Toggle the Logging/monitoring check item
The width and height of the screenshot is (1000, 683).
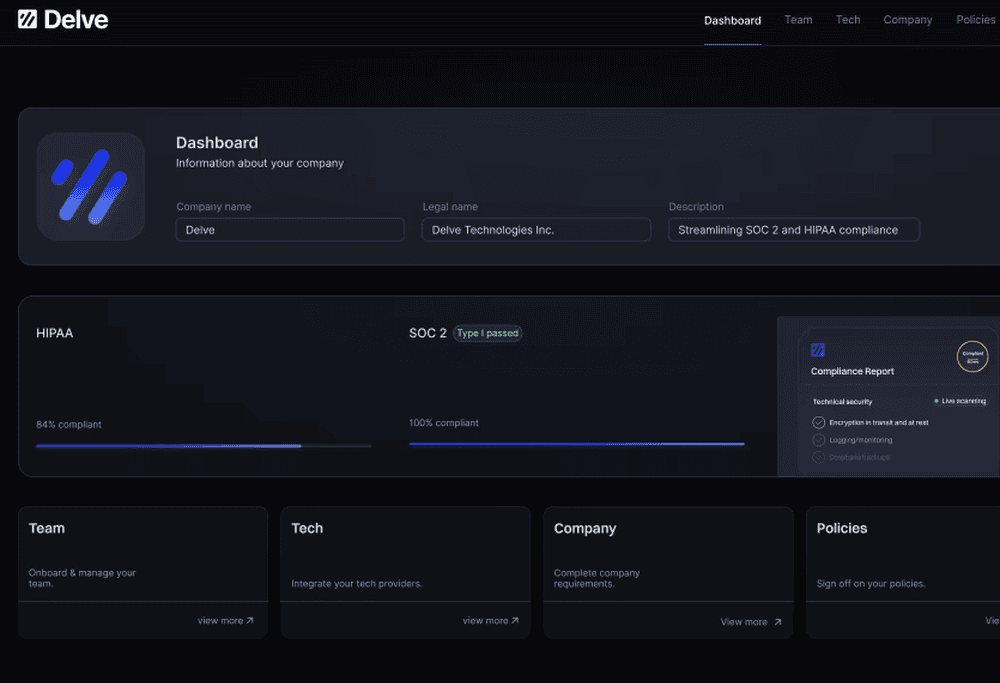tap(819, 440)
